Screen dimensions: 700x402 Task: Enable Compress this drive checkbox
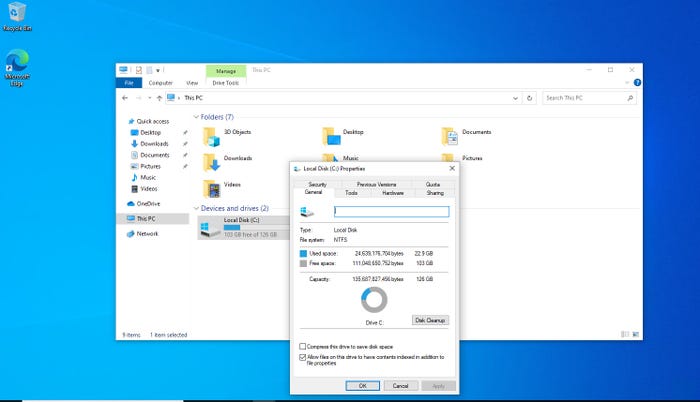303,347
